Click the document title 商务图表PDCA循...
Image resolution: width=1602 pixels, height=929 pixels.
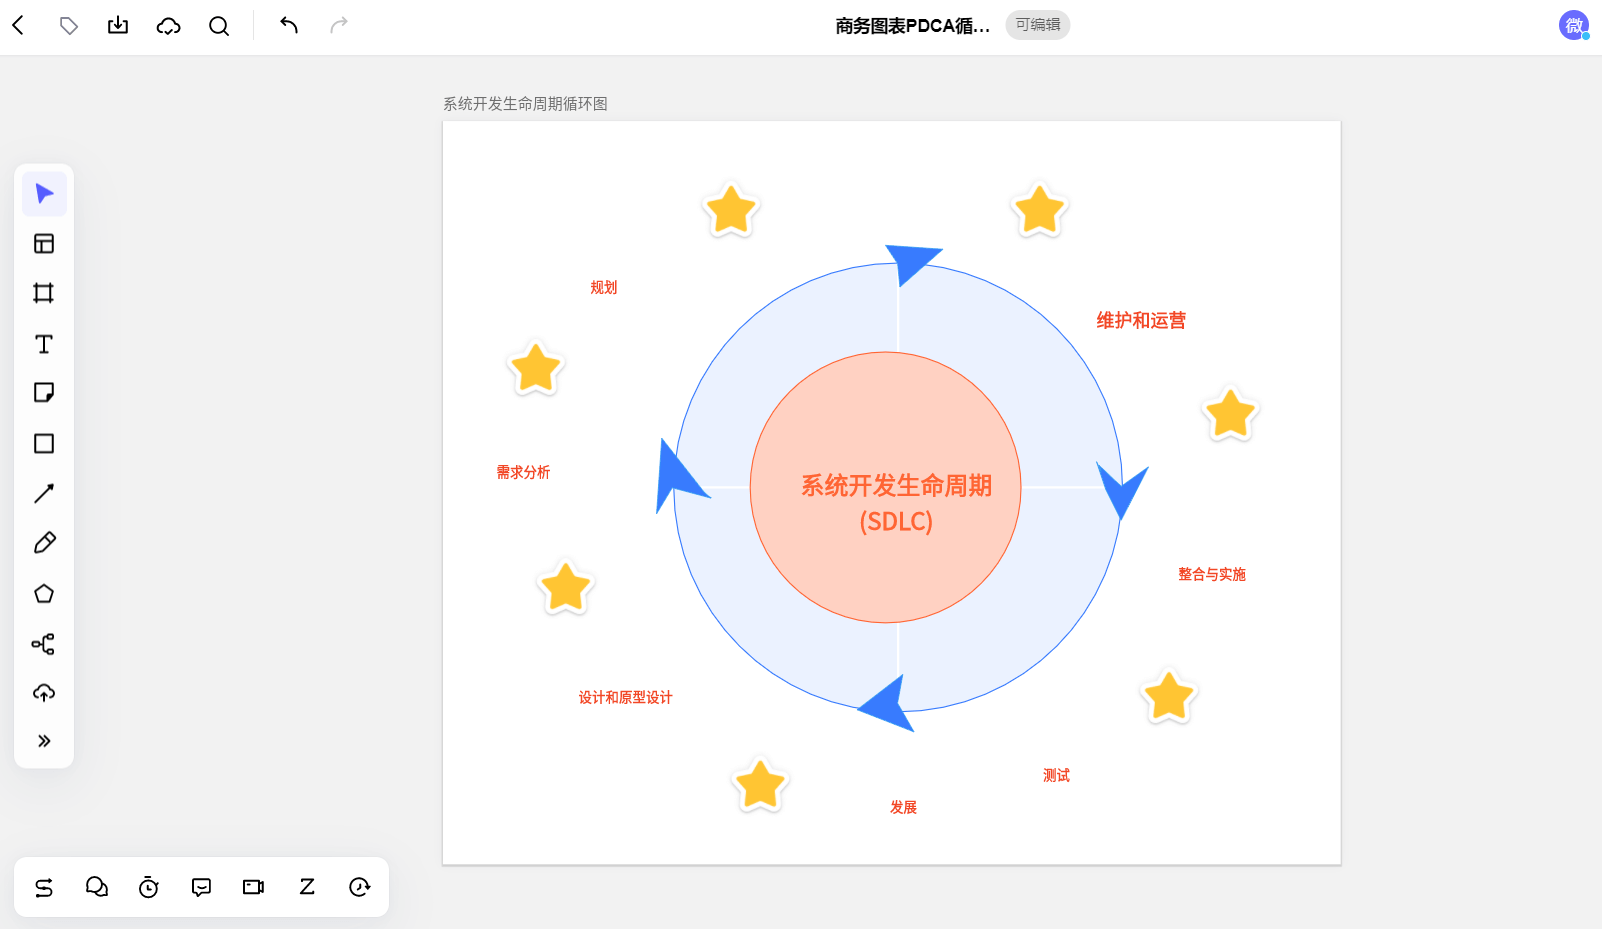(x=912, y=26)
